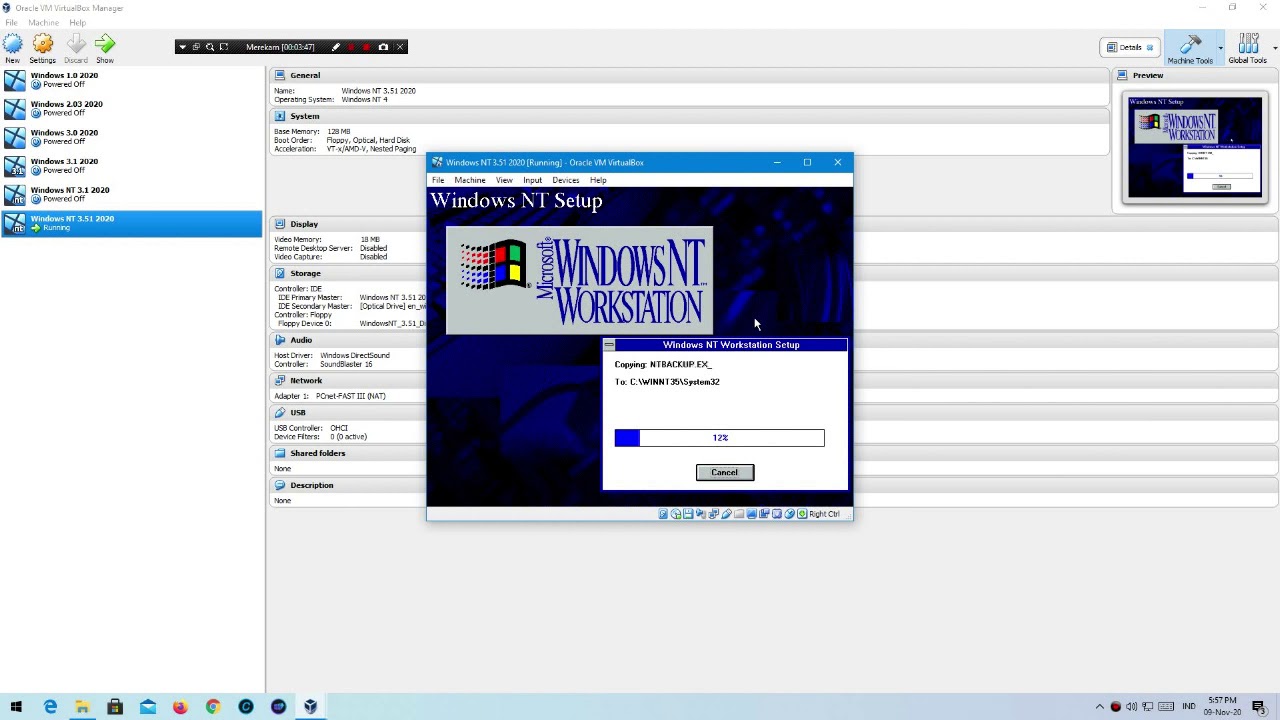This screenshot has width=1280, height=720.
Task: Open the recorder bar dropdown arrow
Action: 182,47
